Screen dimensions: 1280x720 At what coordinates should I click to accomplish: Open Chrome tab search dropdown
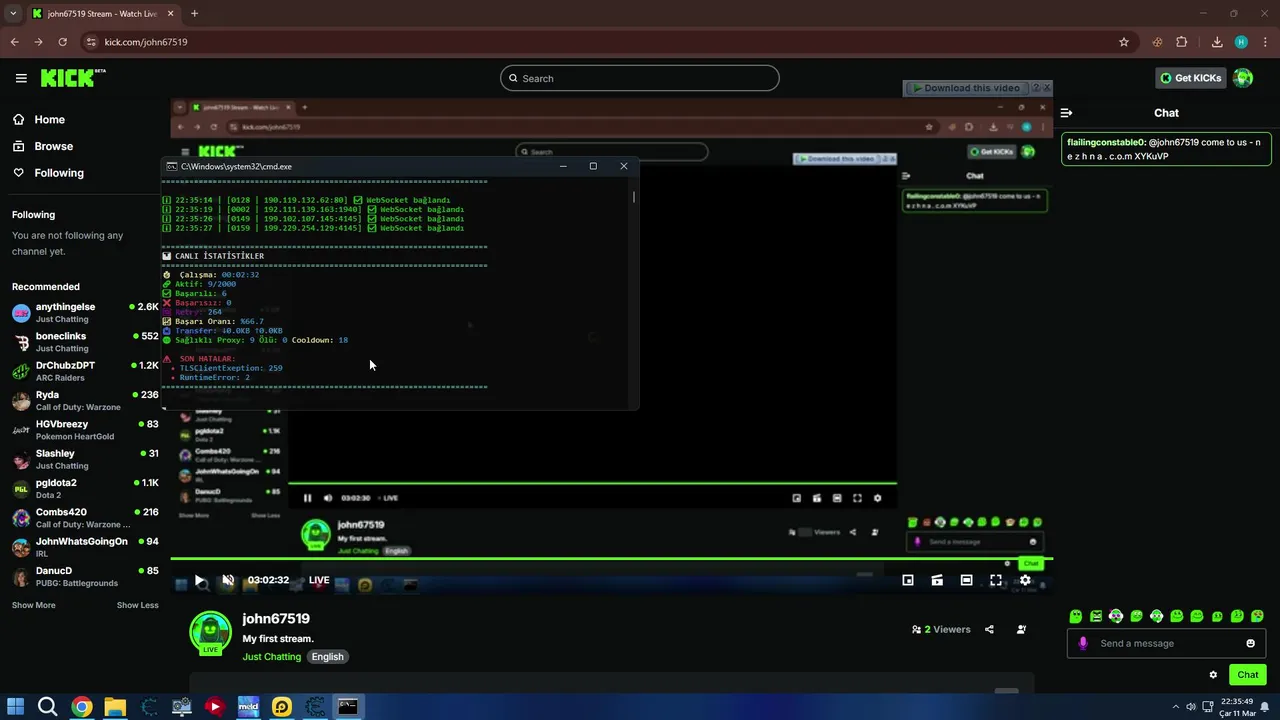click(x=13, y=14)
